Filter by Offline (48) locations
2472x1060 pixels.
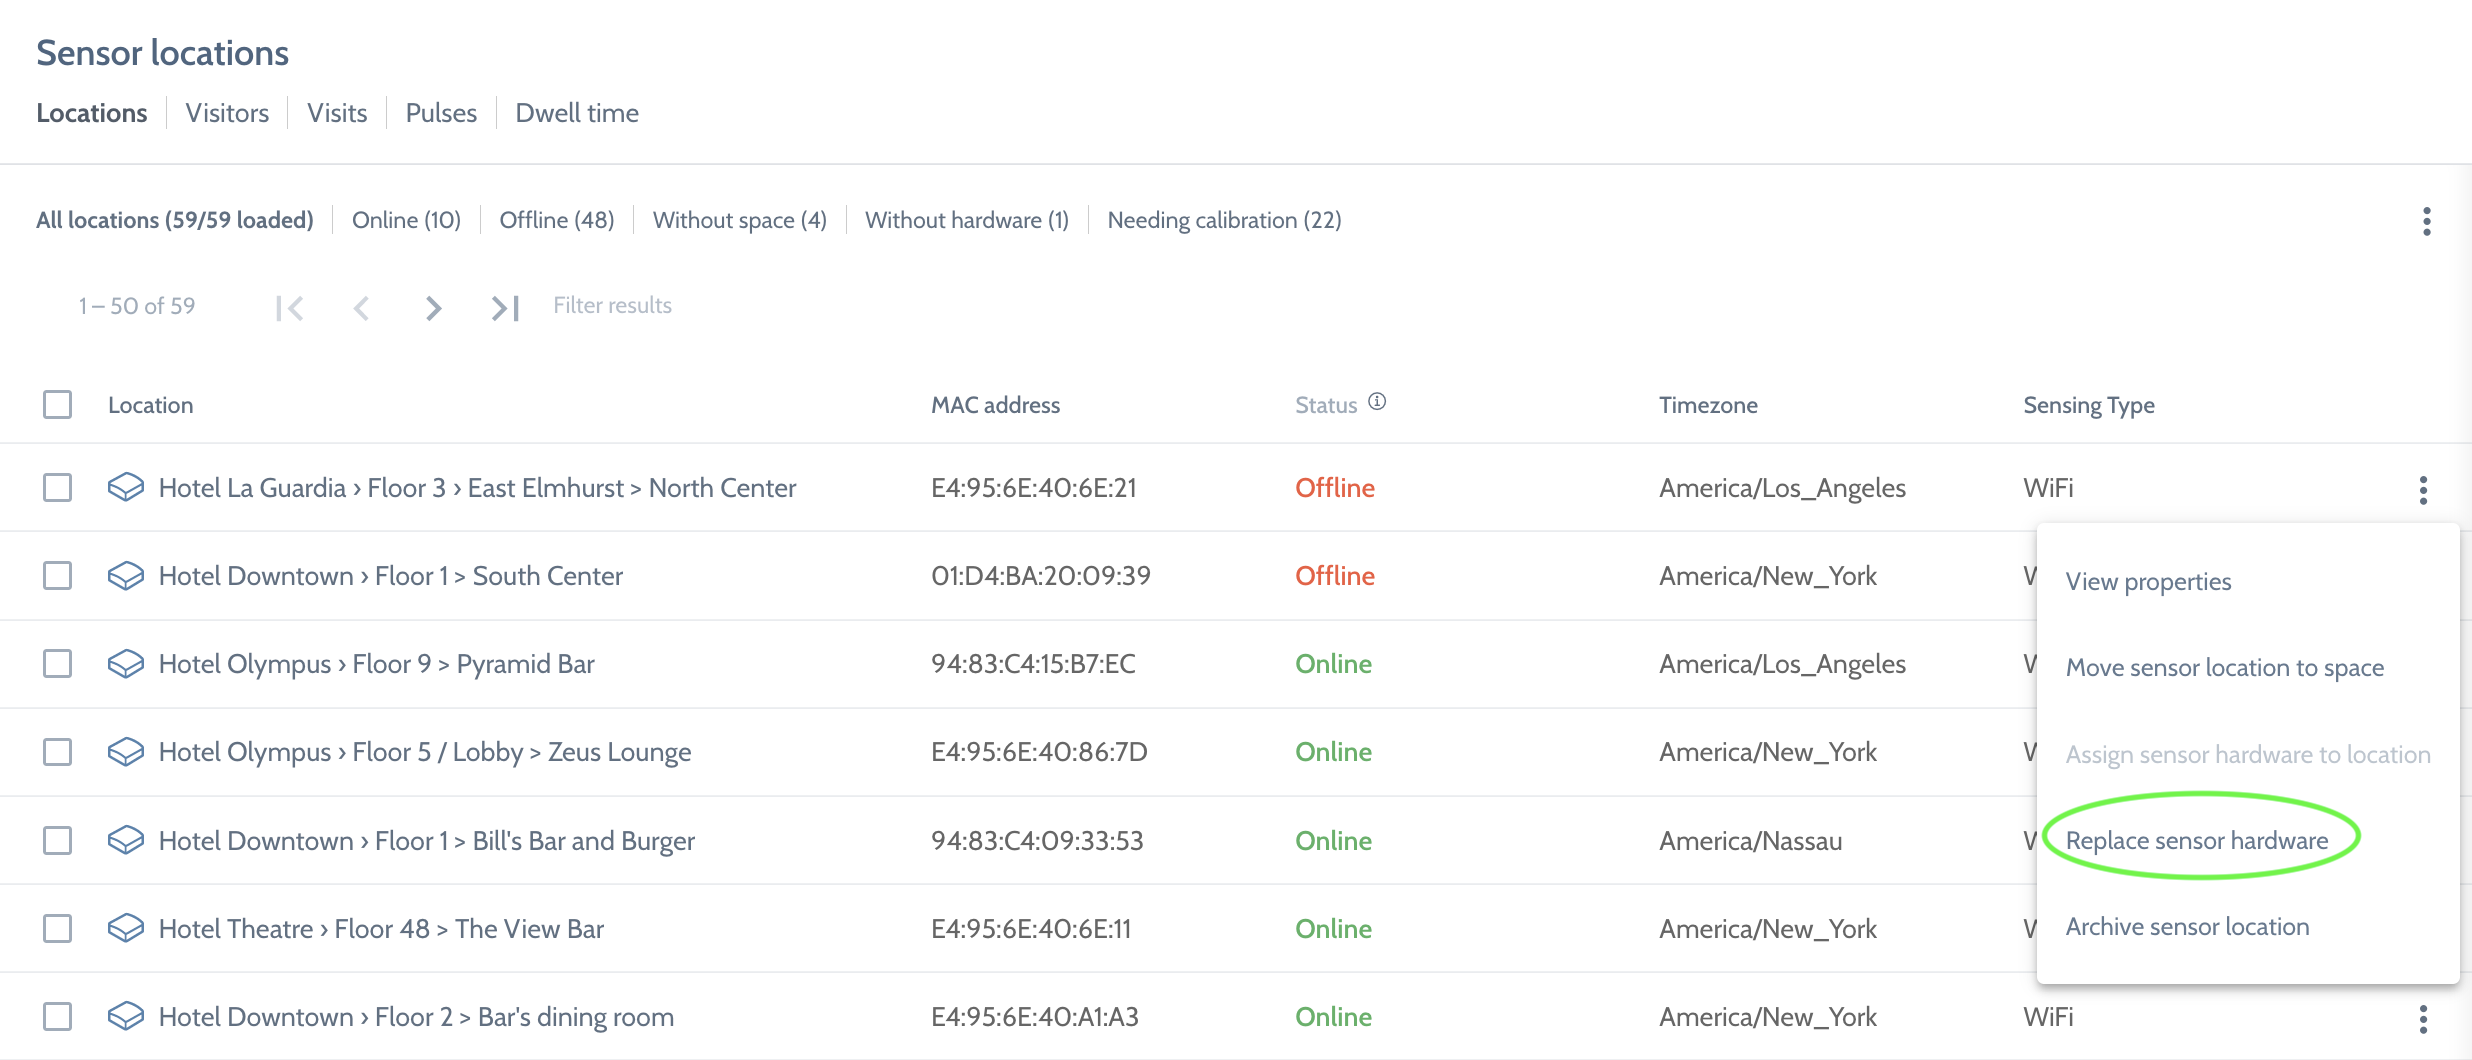pos(556,220)
